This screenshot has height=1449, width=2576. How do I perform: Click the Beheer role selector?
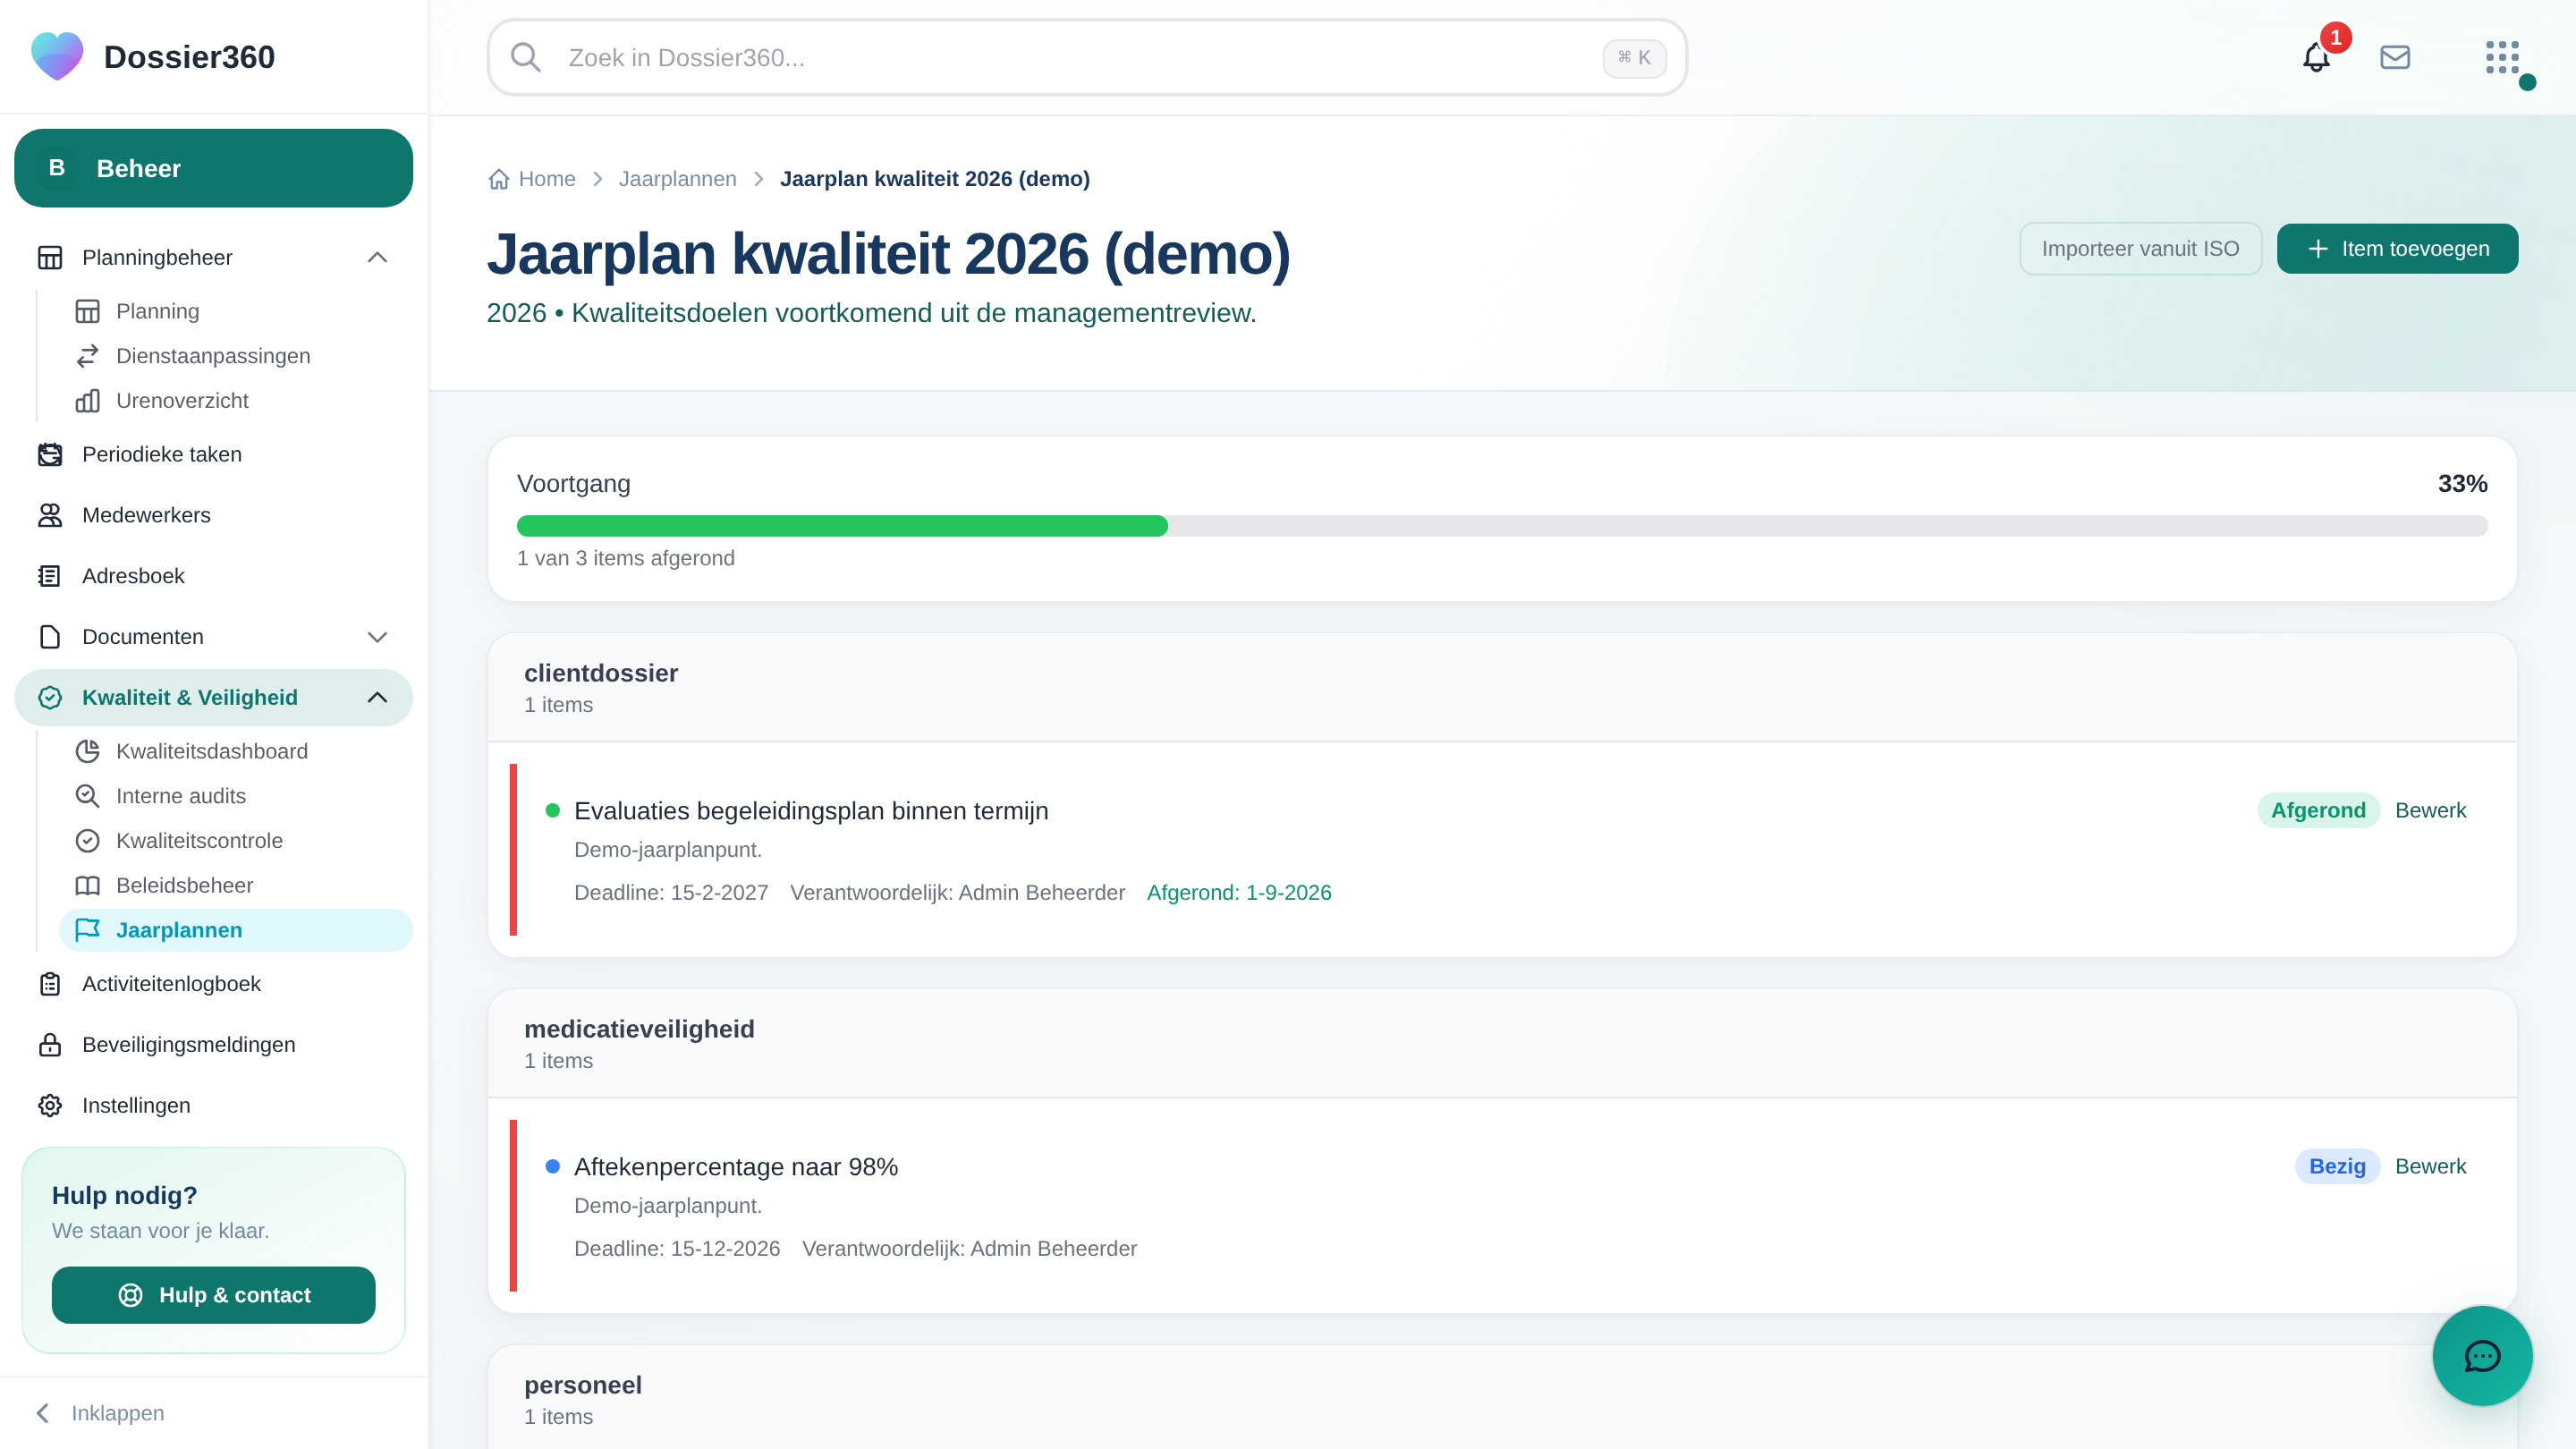pos(213,168)
